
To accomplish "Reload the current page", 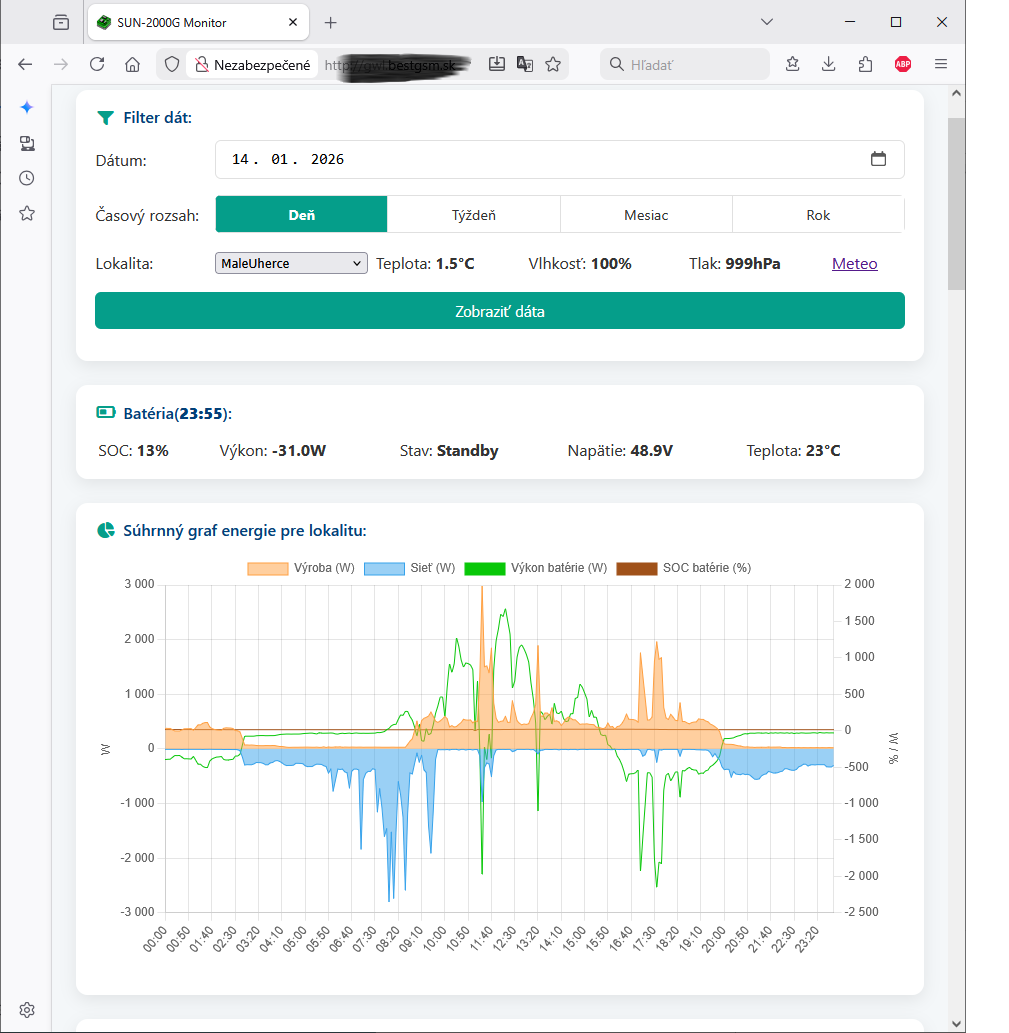I will click(x=97, y=64).
